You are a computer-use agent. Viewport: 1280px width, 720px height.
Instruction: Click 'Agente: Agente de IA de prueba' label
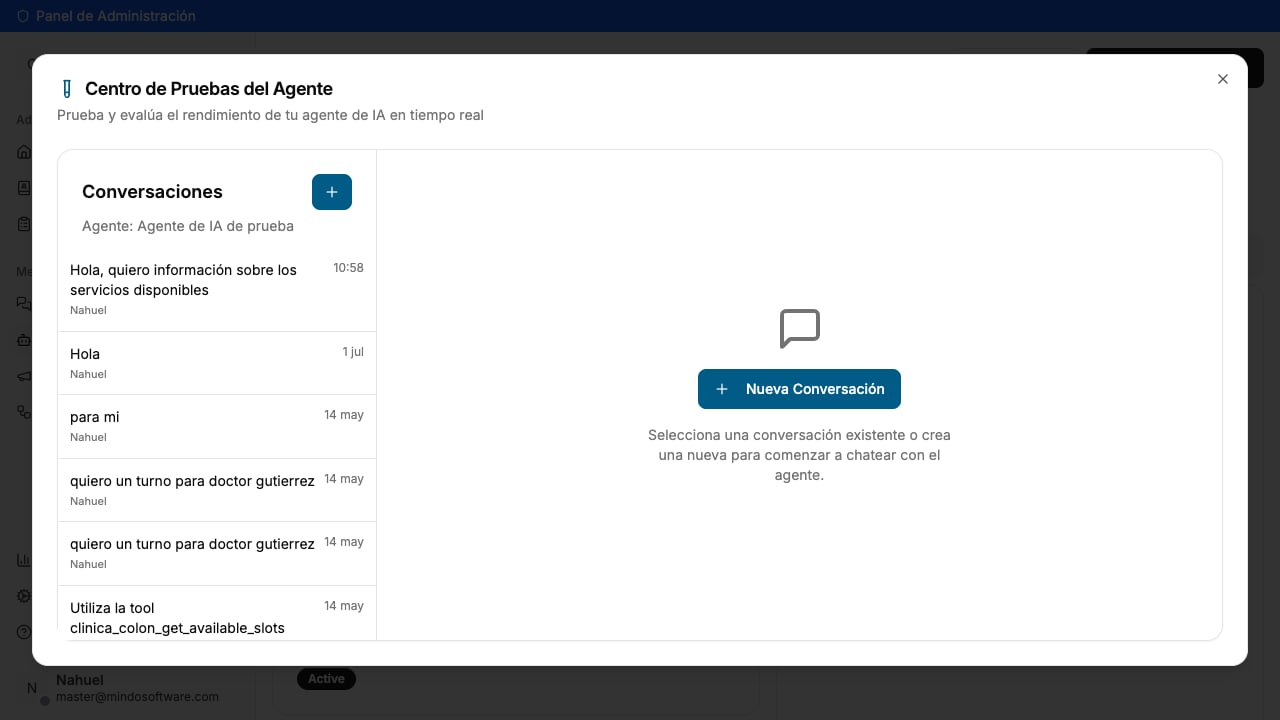tap(188, 226)
